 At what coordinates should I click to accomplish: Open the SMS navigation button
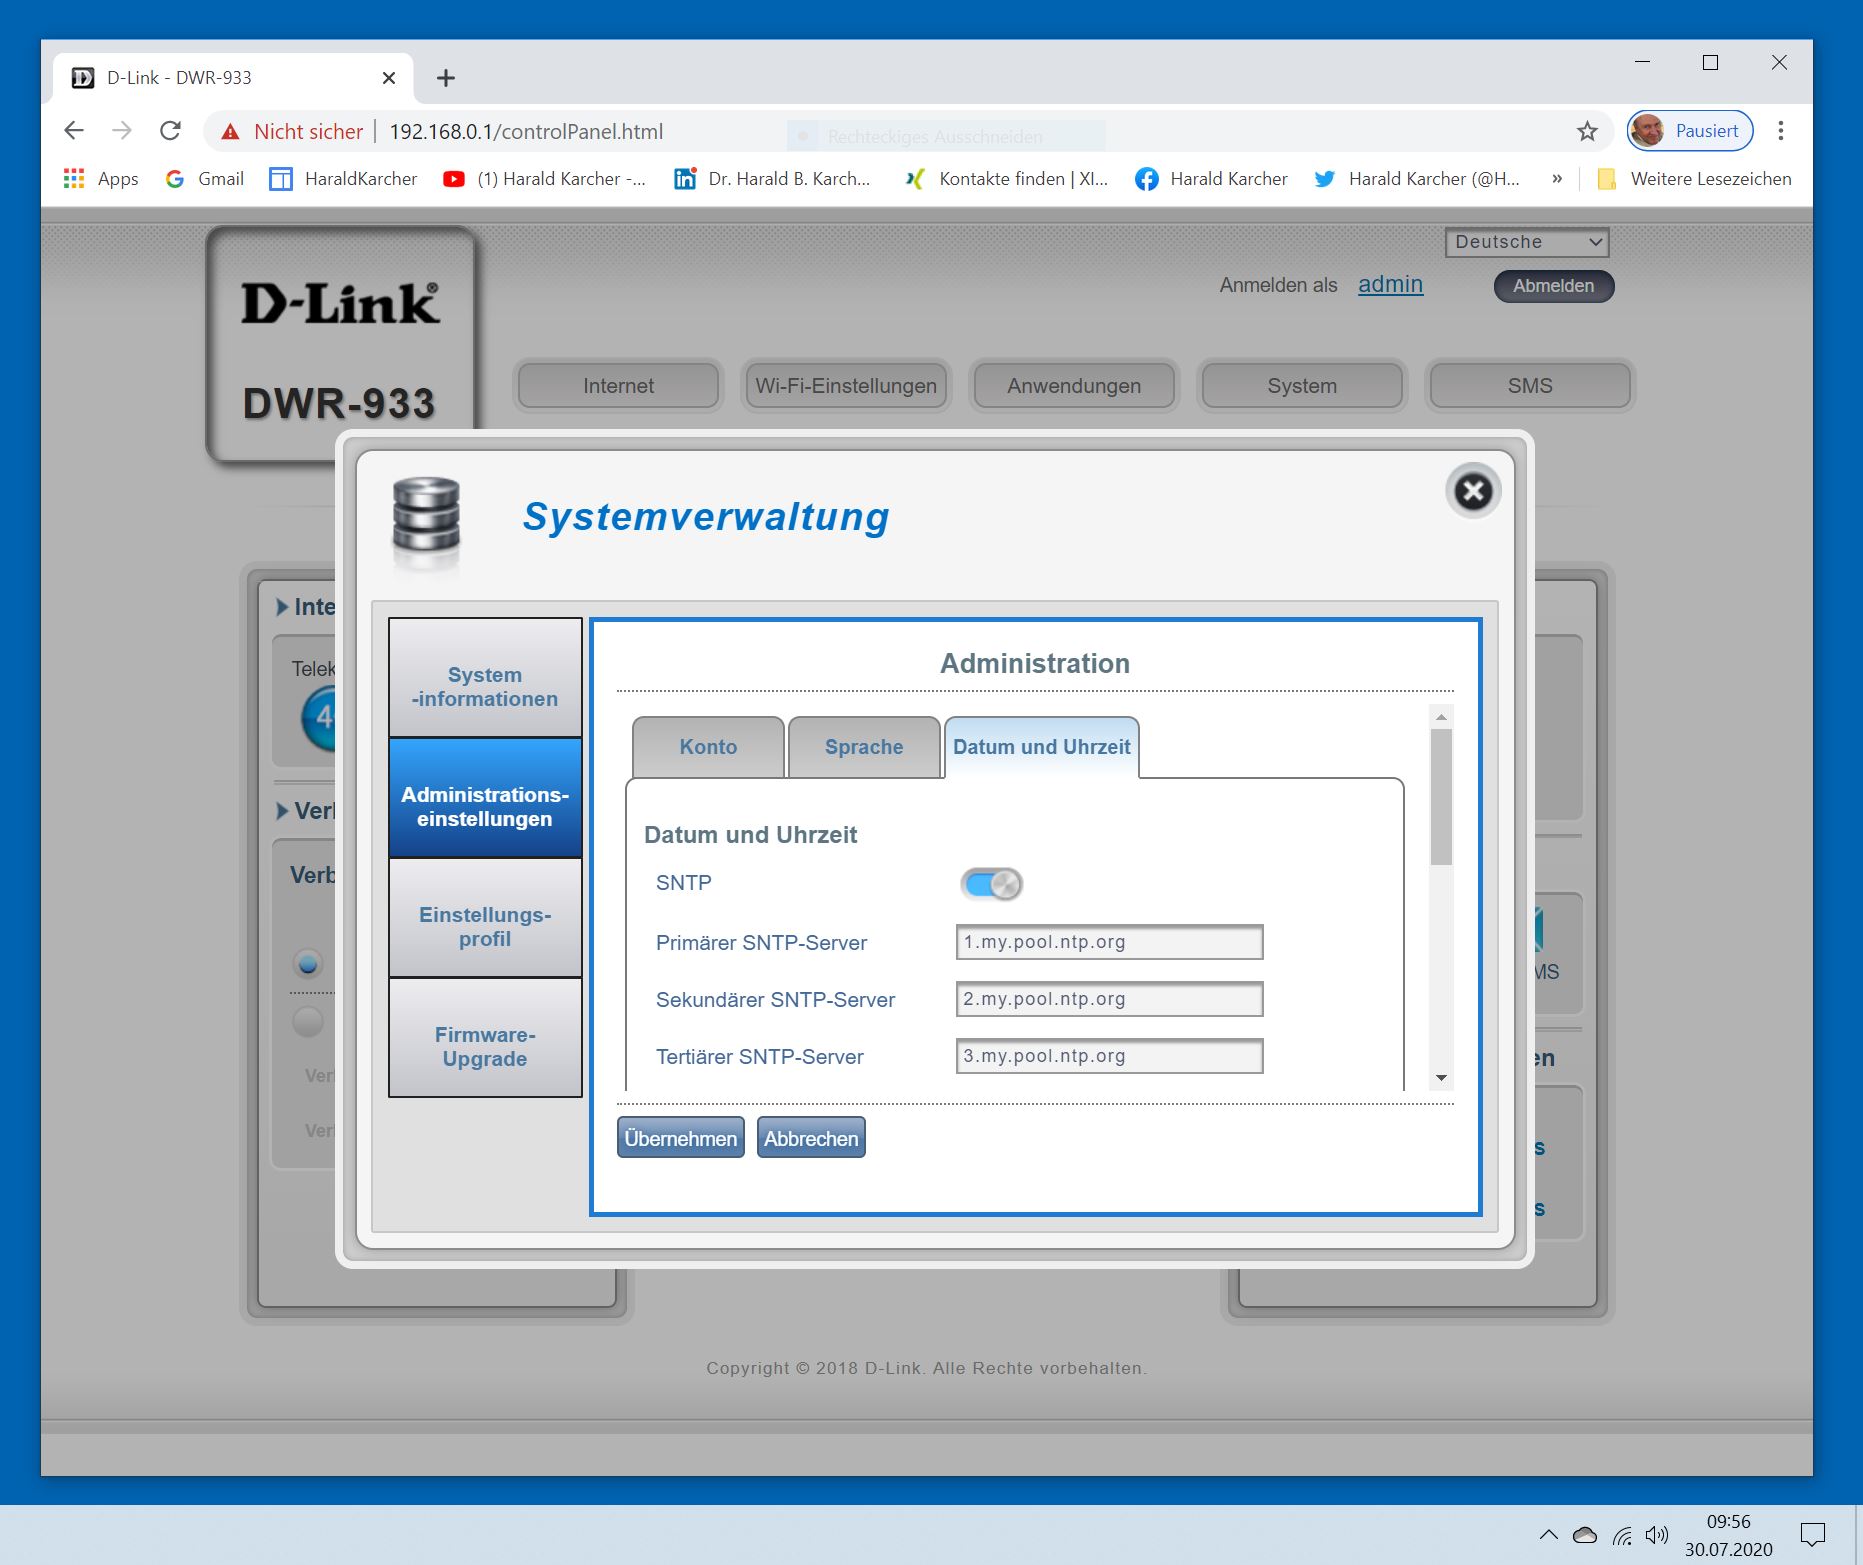coord(1530,386)
